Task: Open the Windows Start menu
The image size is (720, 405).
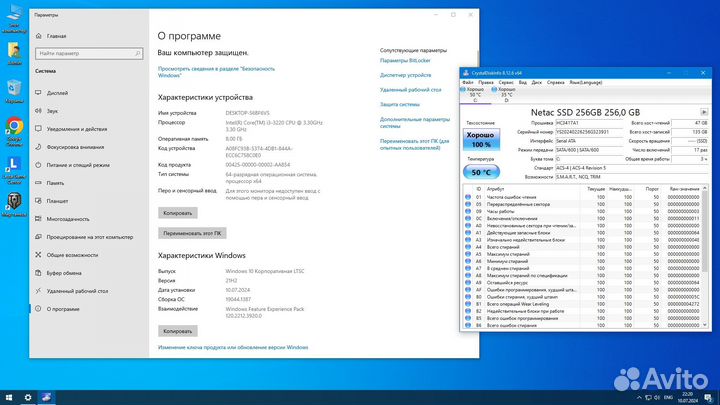Action: click(9, 398)
